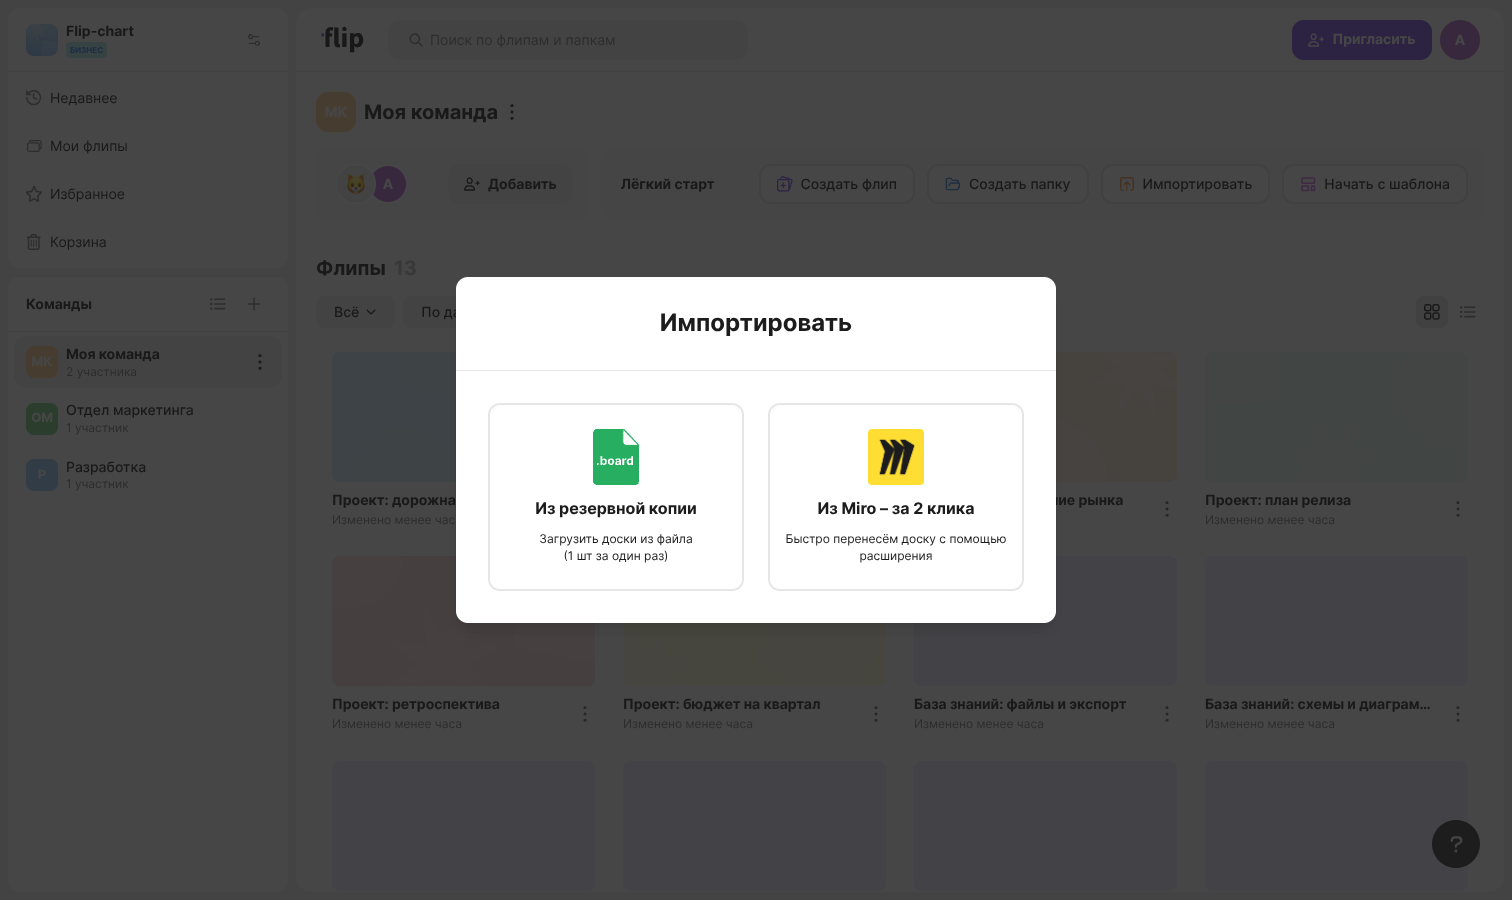This screenshot has width=1512, height=900.
Task: Click the Создать папку button
Action: (x=1008, y=184)
